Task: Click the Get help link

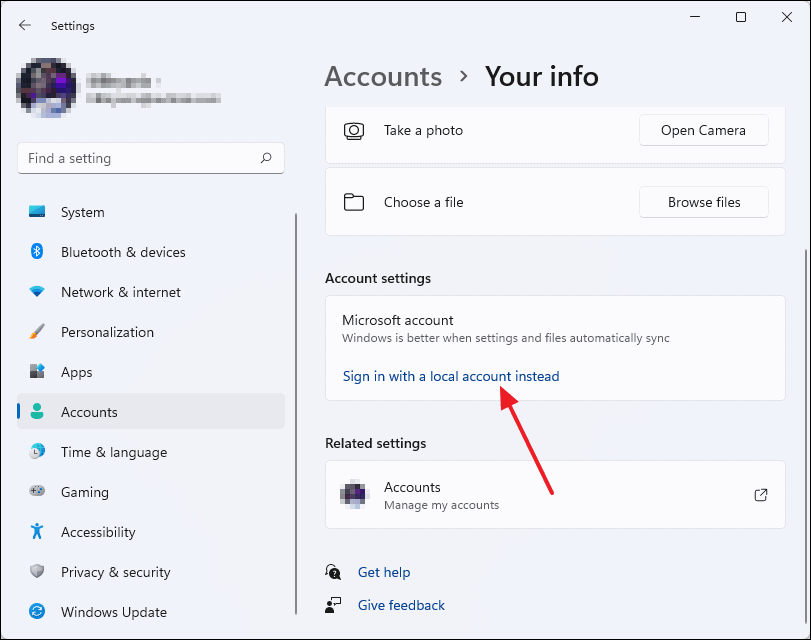Action: 384,572
